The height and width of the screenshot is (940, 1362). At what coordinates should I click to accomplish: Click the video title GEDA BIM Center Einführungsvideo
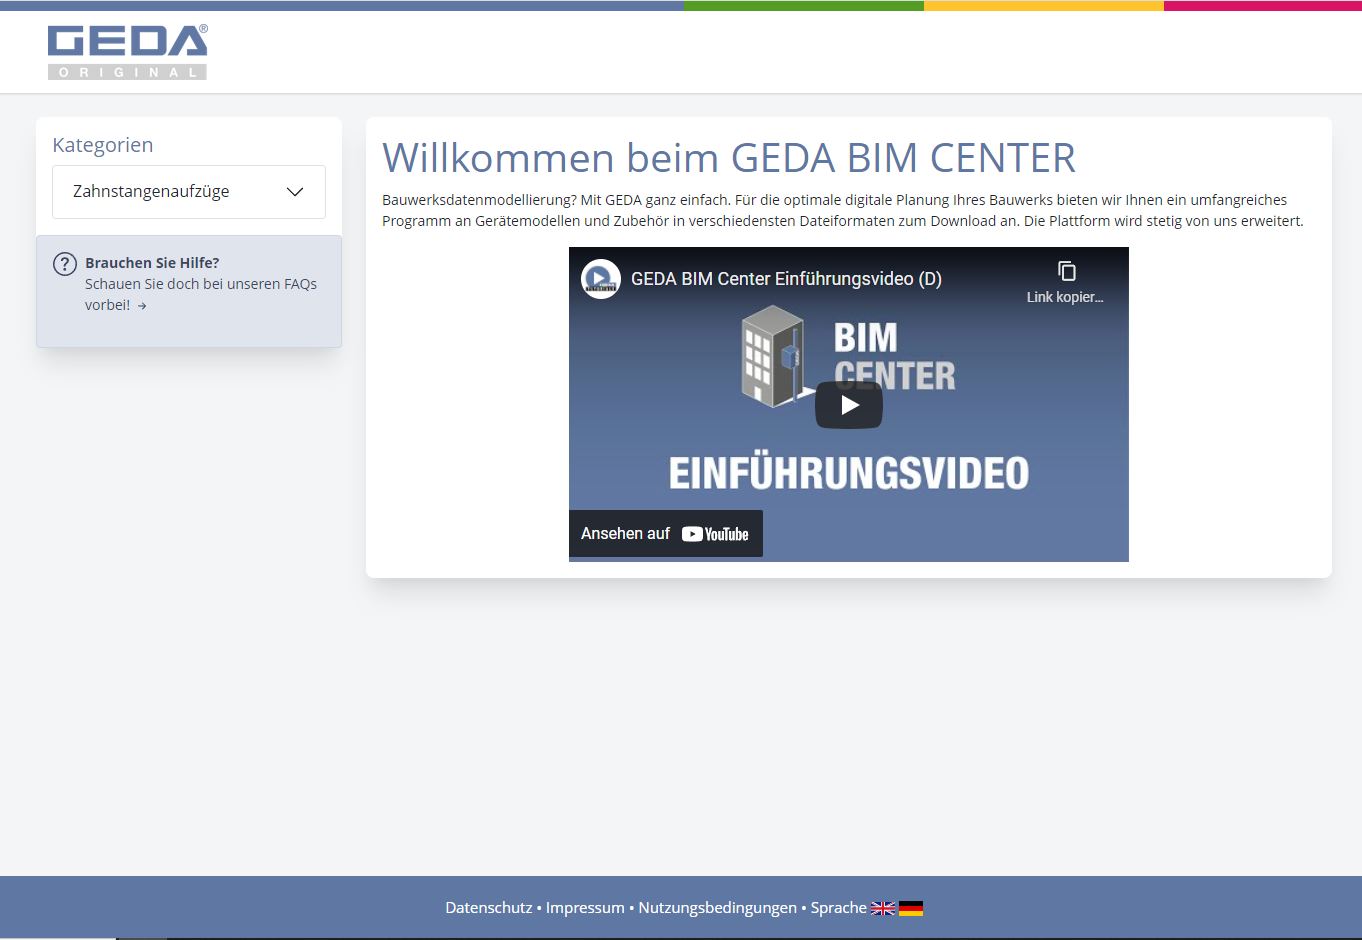(784, 279)
